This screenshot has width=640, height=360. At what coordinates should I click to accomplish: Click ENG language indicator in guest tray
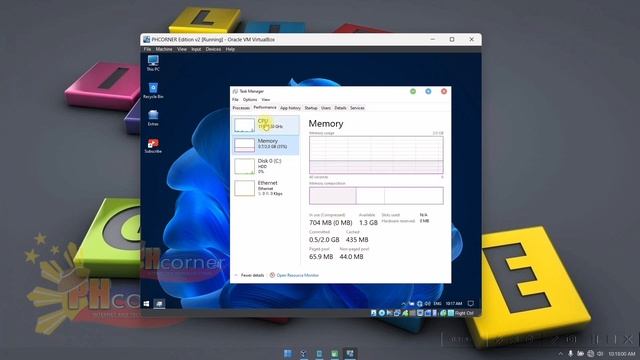(437, 304)
